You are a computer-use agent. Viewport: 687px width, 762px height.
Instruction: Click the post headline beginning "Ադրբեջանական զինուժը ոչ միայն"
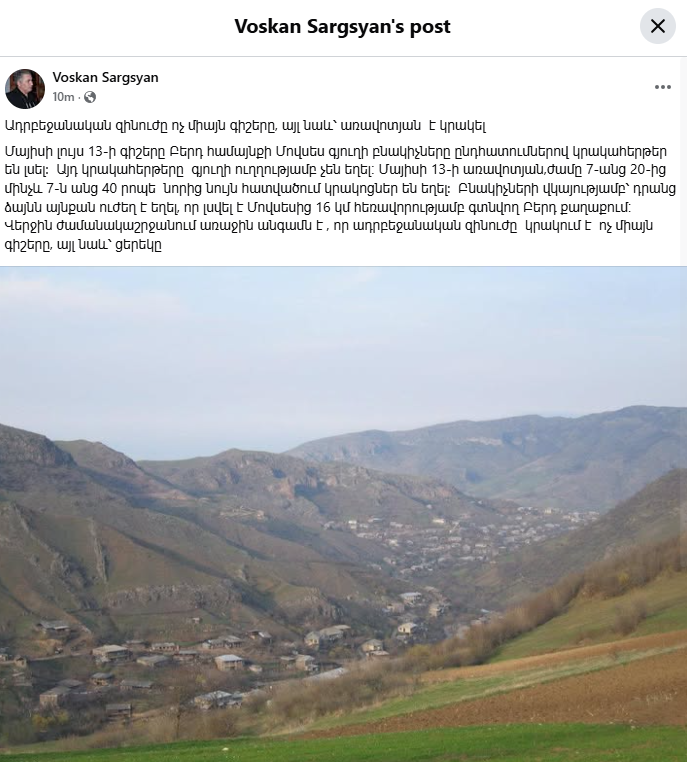tap(245, 125)
